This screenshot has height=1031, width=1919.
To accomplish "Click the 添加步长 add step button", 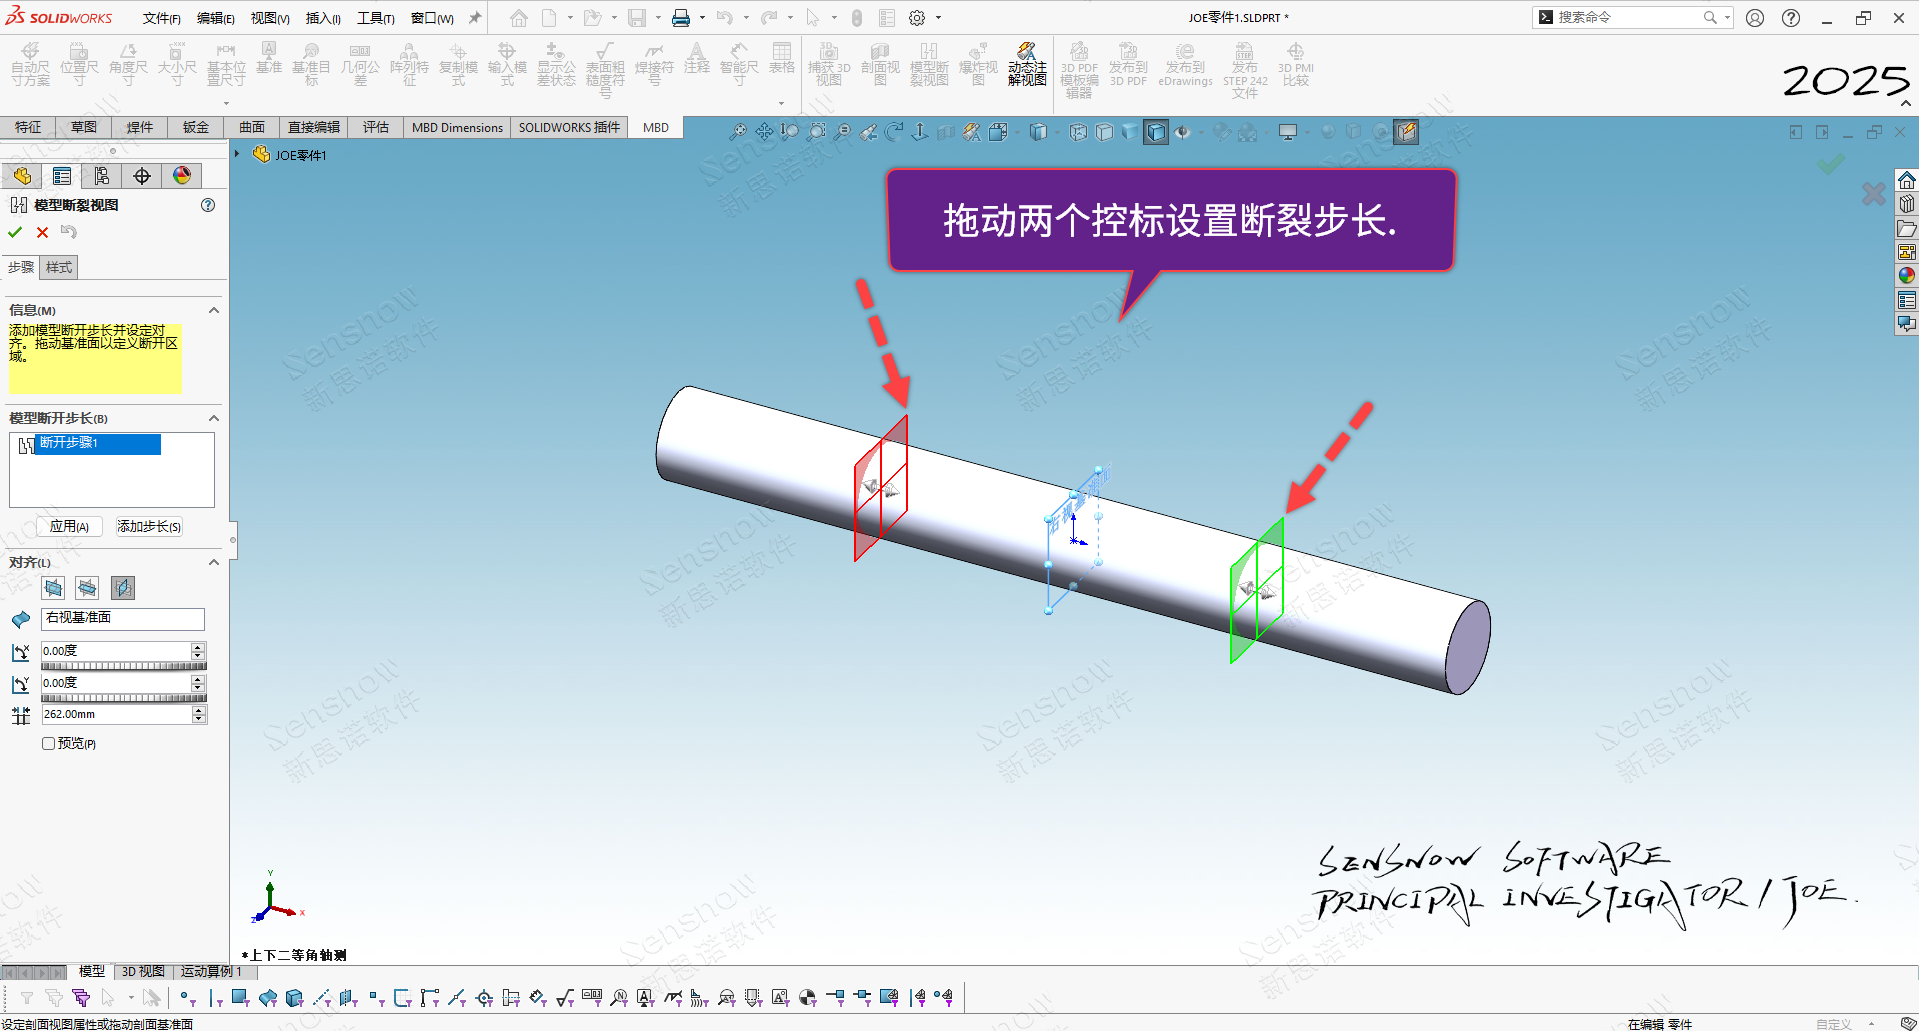I will [149, 527].
